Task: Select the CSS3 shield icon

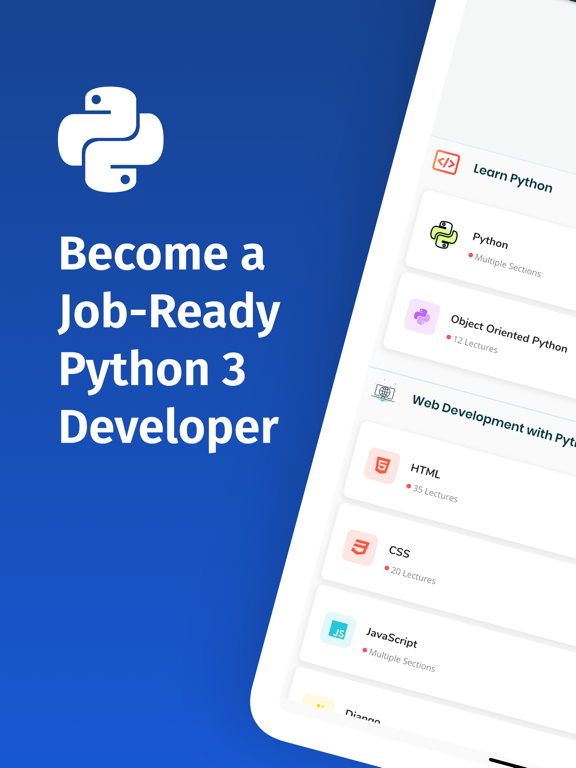Action: click(x=360, y=548)
